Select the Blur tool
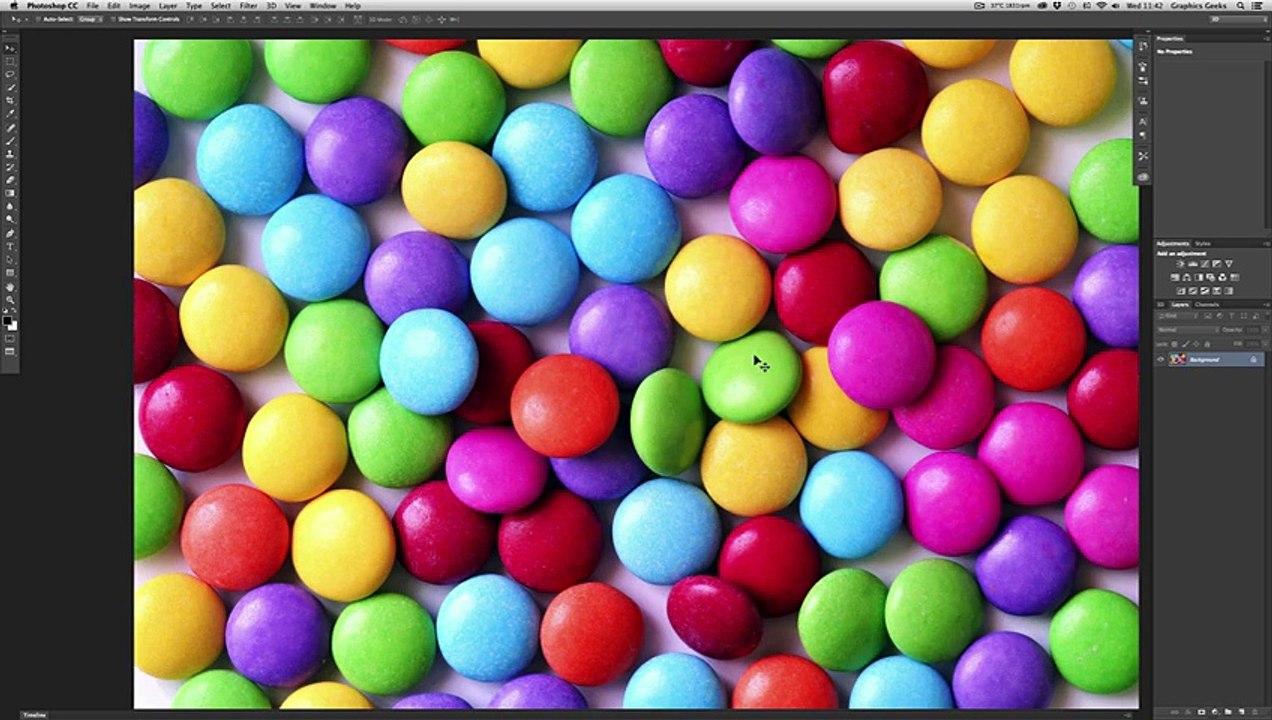1272x720 pixels. (10, 206)
